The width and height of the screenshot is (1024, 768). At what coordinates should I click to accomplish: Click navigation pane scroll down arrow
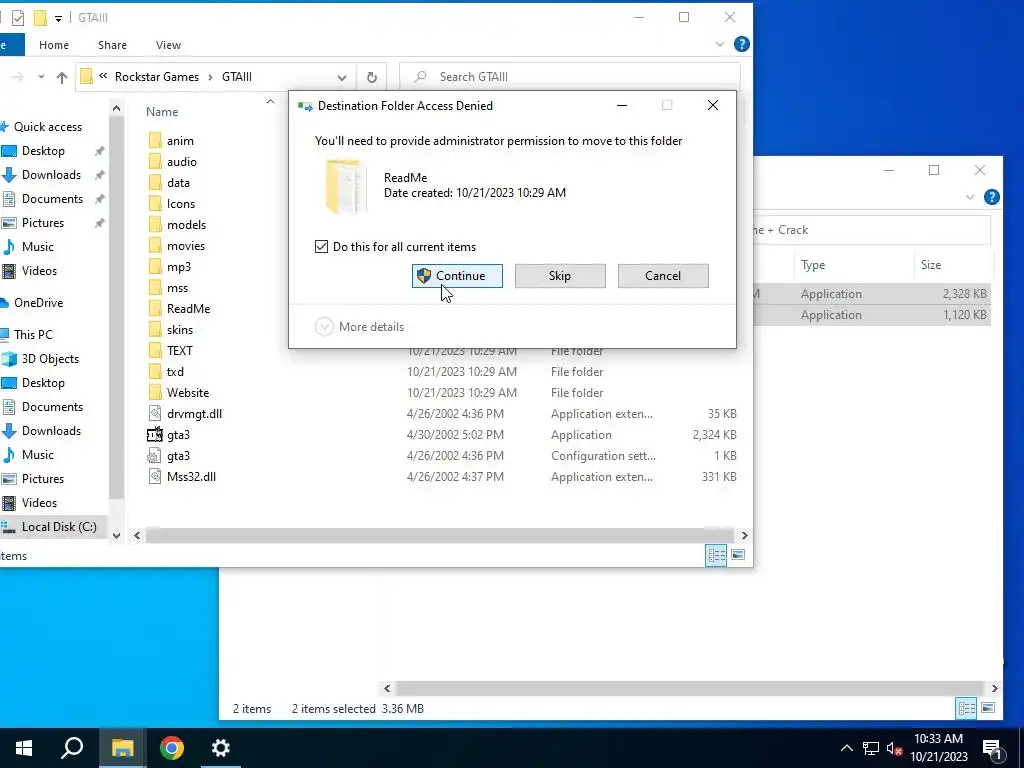(116, 536)
